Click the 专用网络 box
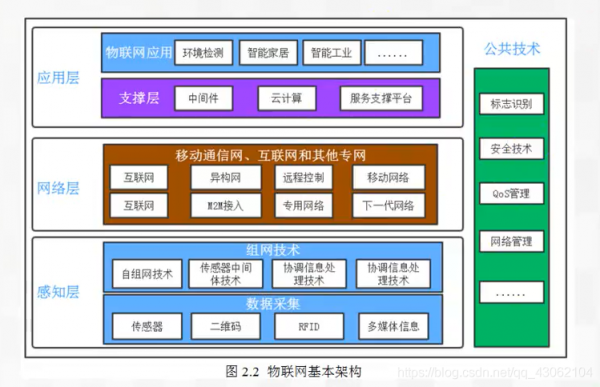This screenshot has height=387, width=600. [304, 206]
